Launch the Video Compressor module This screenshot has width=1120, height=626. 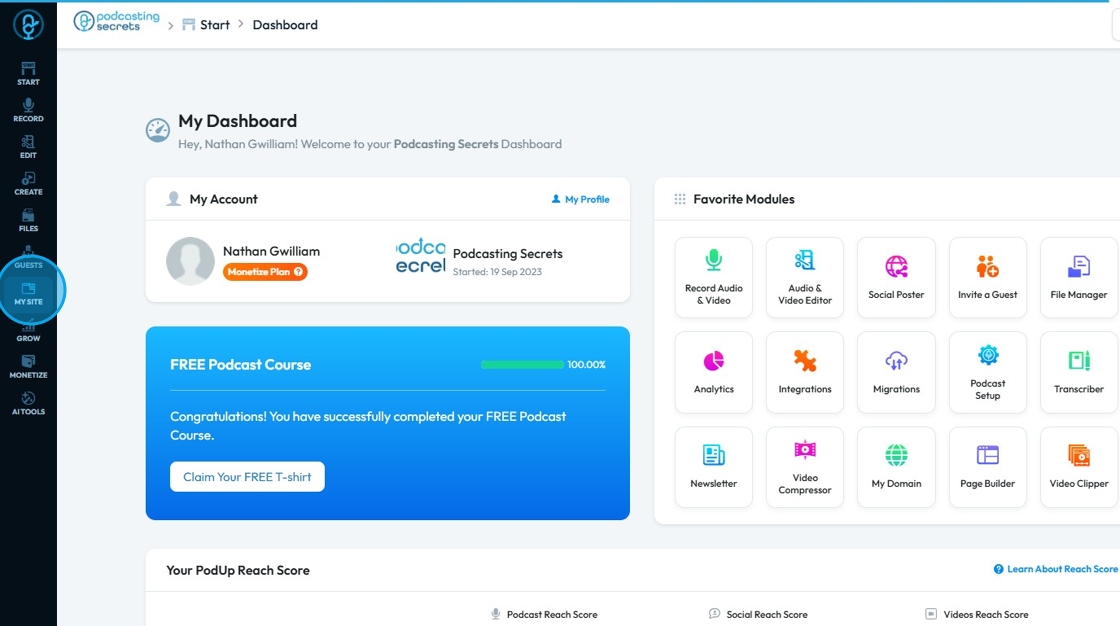[805, 467]
